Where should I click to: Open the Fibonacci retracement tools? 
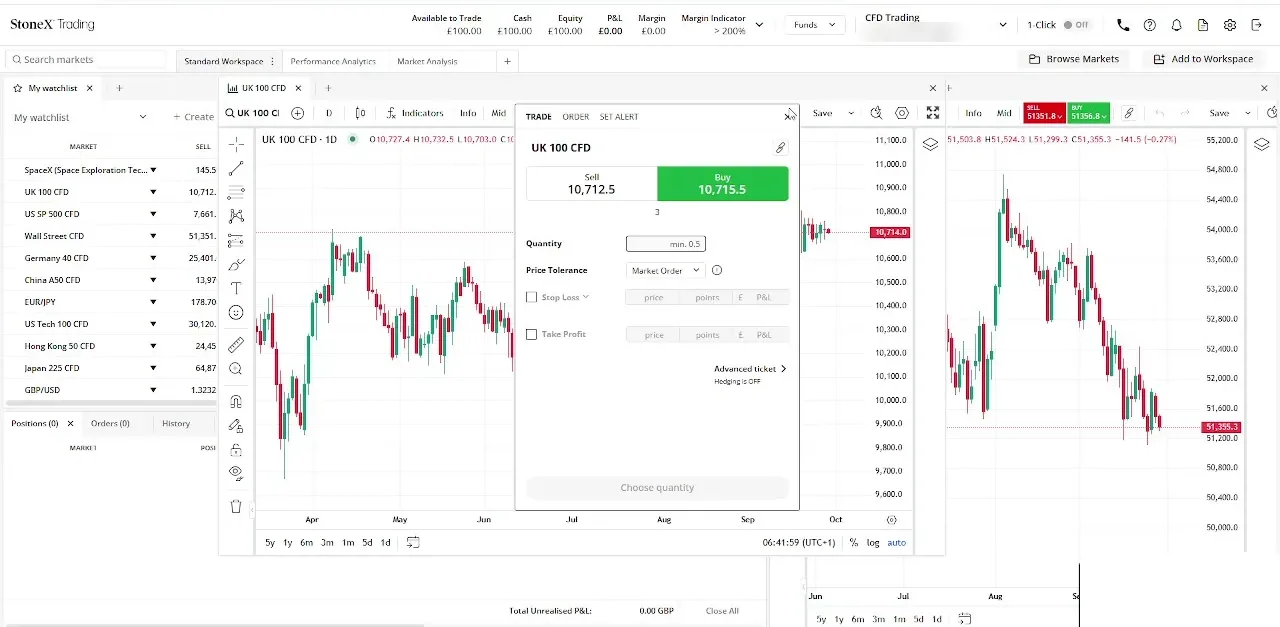(236, 192)
